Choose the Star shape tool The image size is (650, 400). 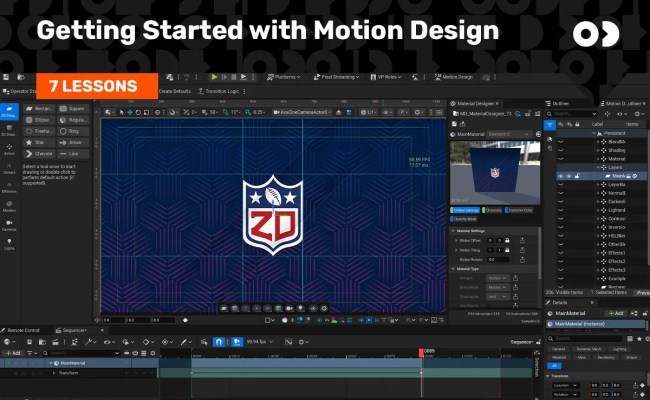click(39, 142)
